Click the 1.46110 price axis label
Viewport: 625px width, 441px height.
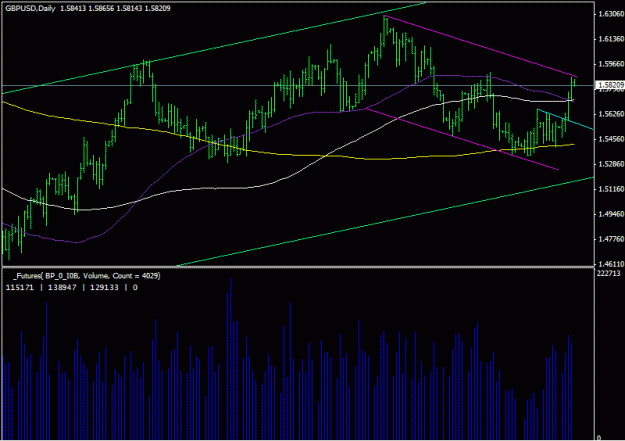coord(611,264)
